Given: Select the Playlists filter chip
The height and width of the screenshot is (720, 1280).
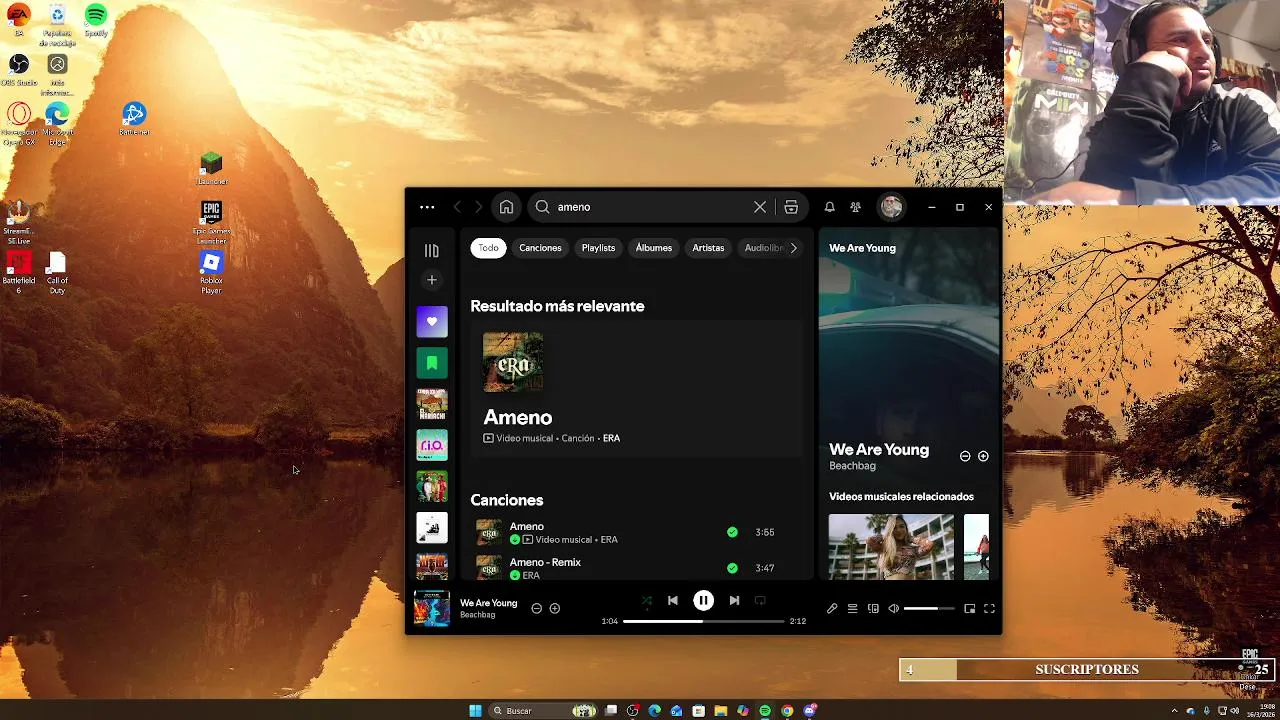Looking at the screenshot, I should 598,248.
